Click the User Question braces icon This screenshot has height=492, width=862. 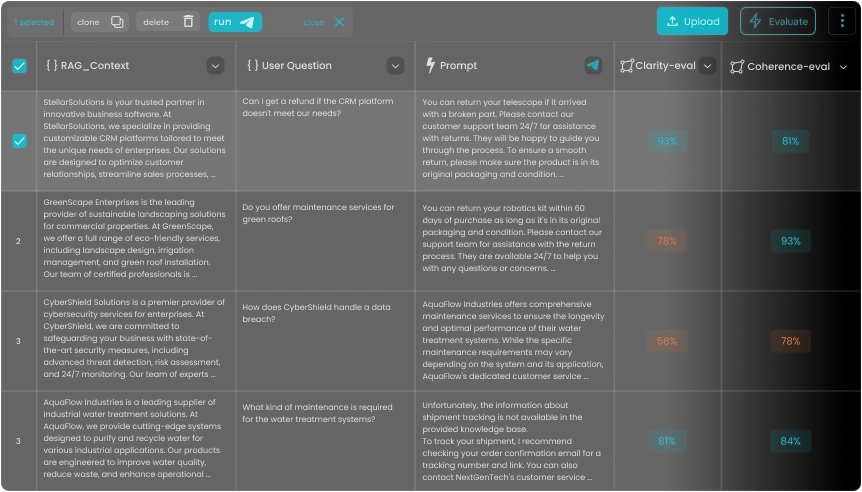(x=253, y=65)
